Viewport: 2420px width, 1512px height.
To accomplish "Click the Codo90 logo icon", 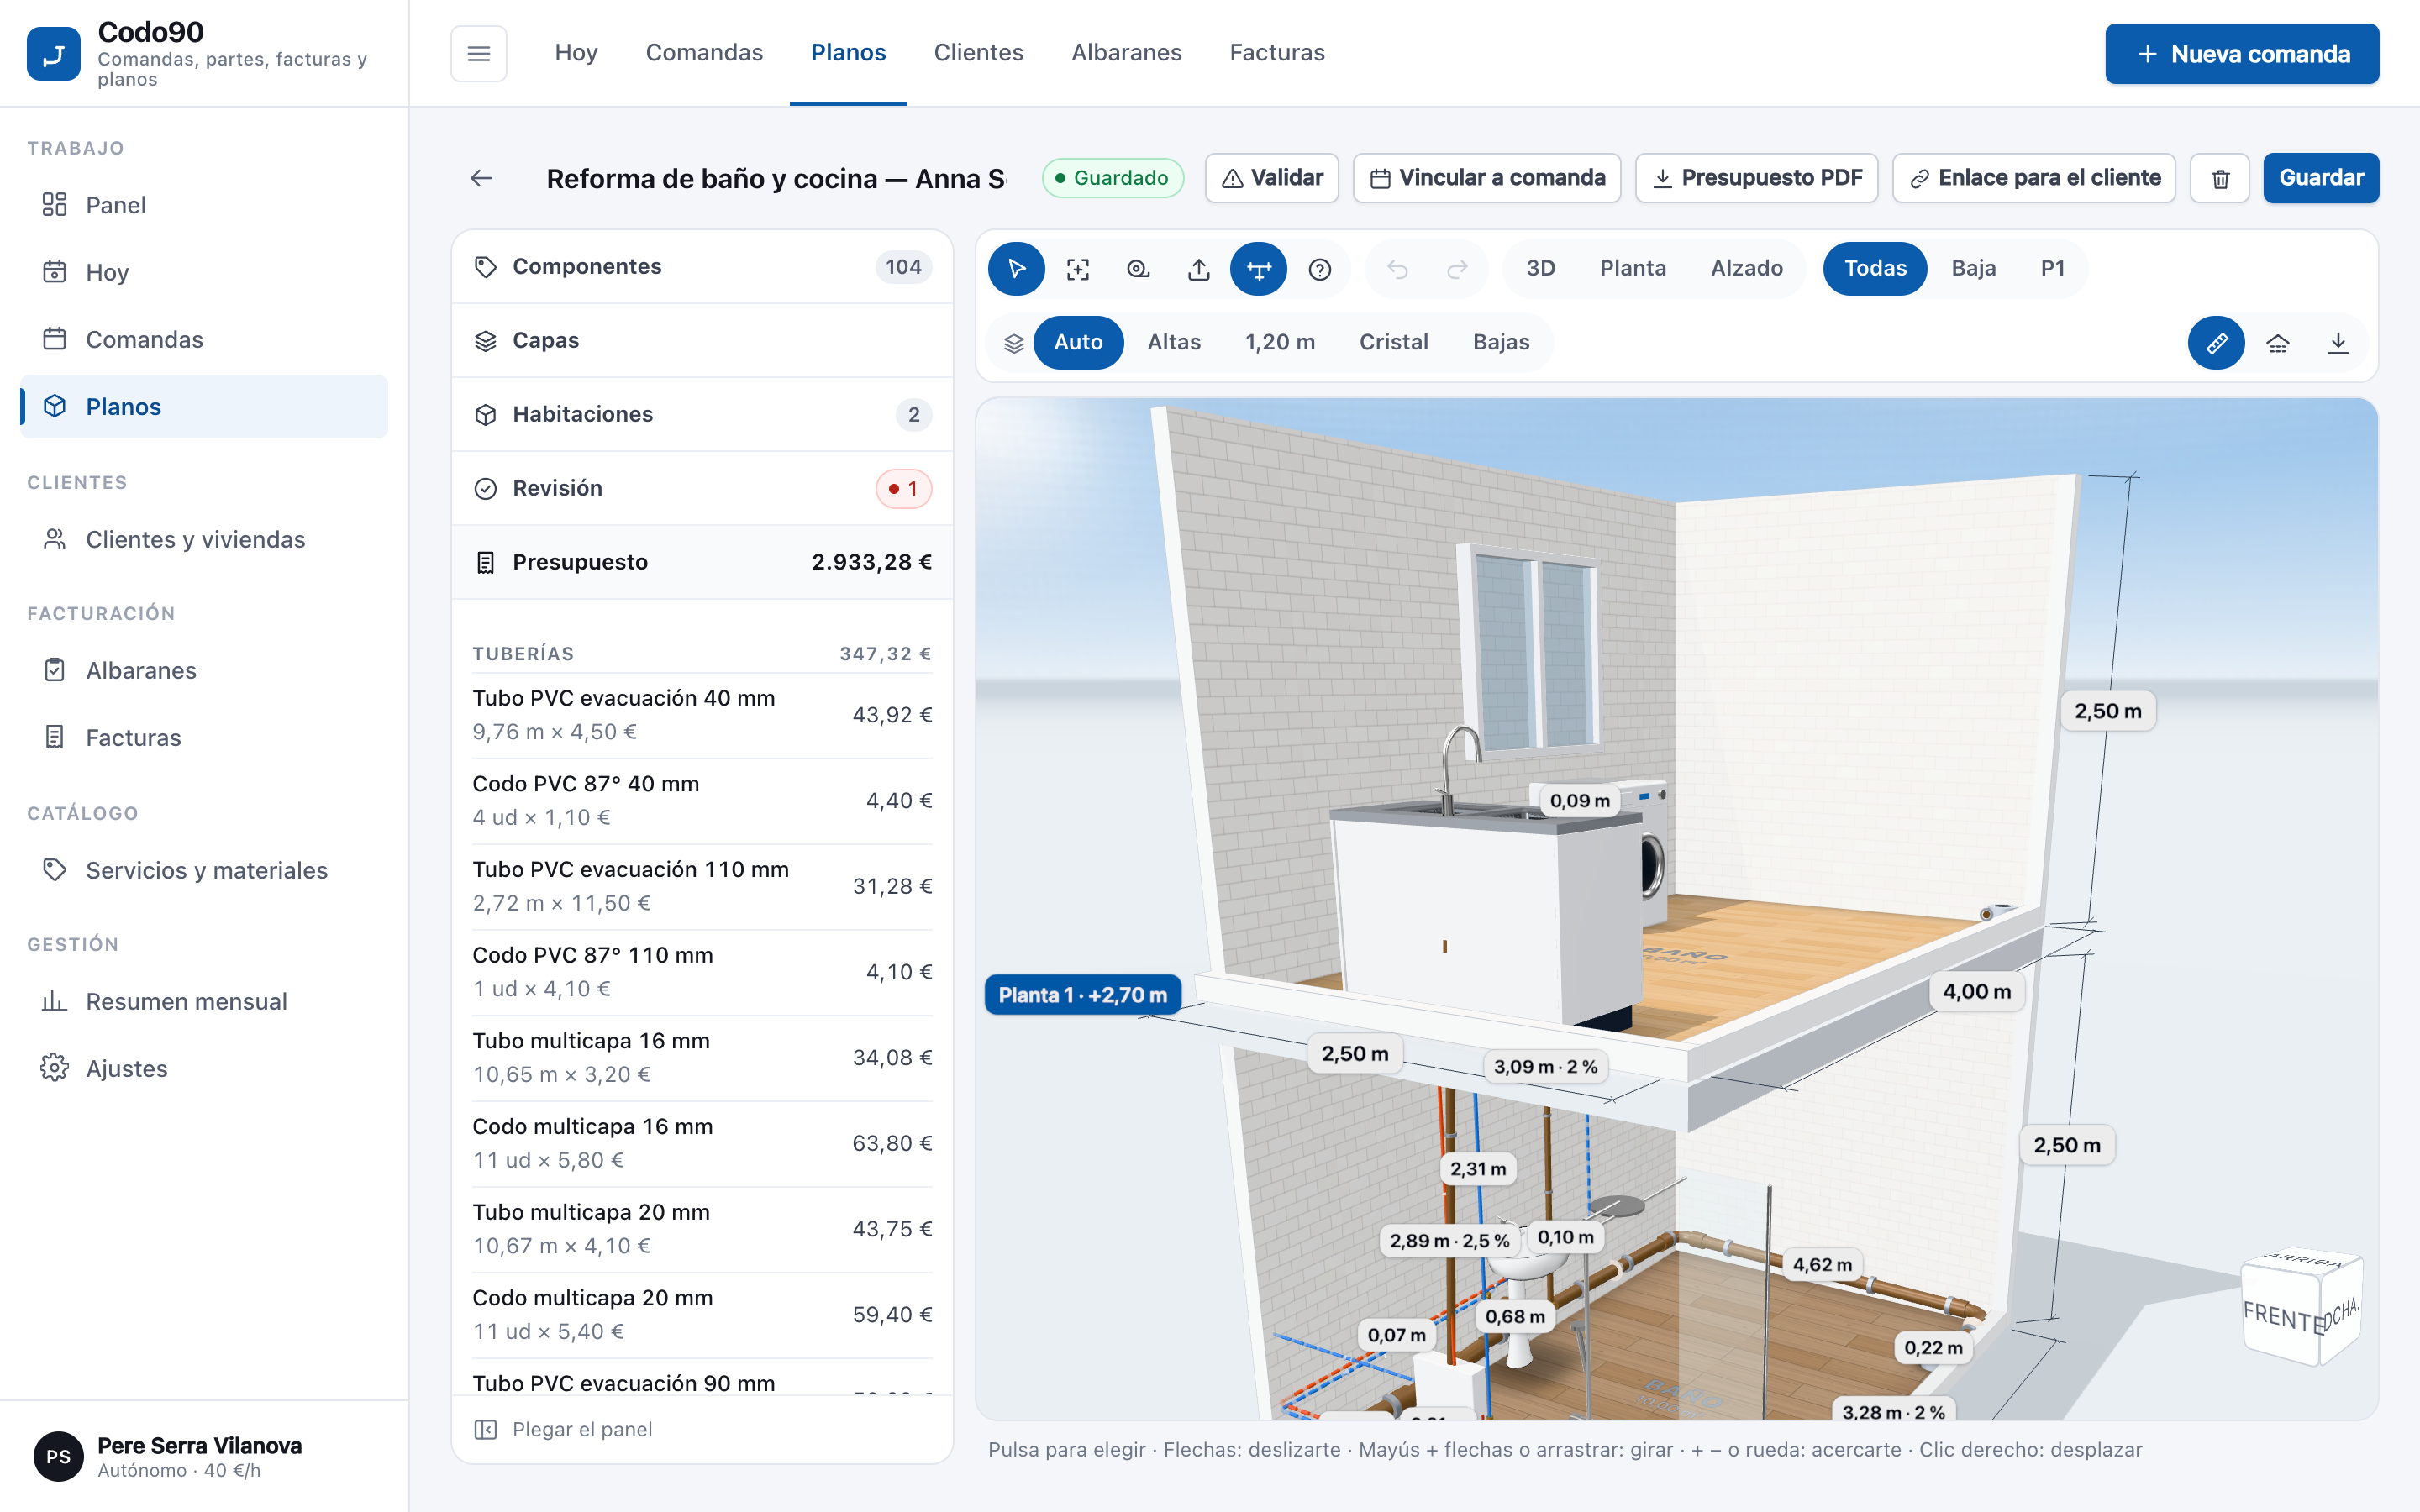I will click(54, 54).
